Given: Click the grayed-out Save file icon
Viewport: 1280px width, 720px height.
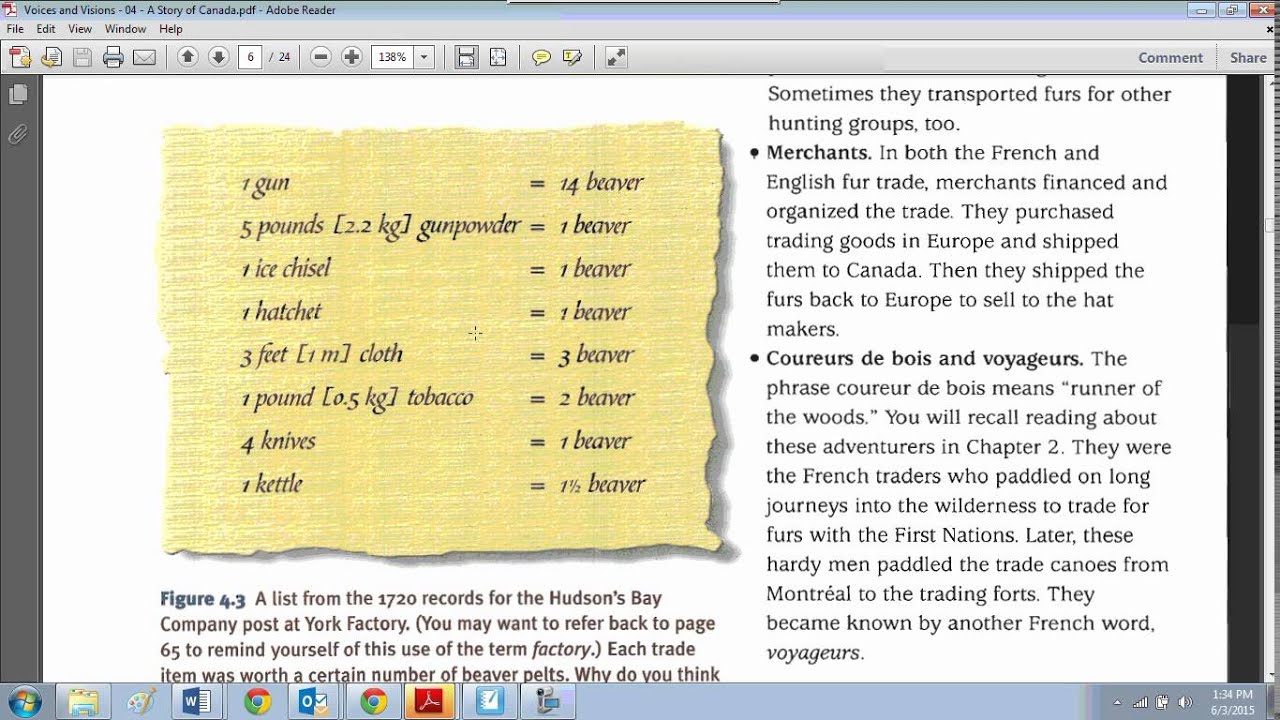Looking at the screenshot, I should coord(82,57).
